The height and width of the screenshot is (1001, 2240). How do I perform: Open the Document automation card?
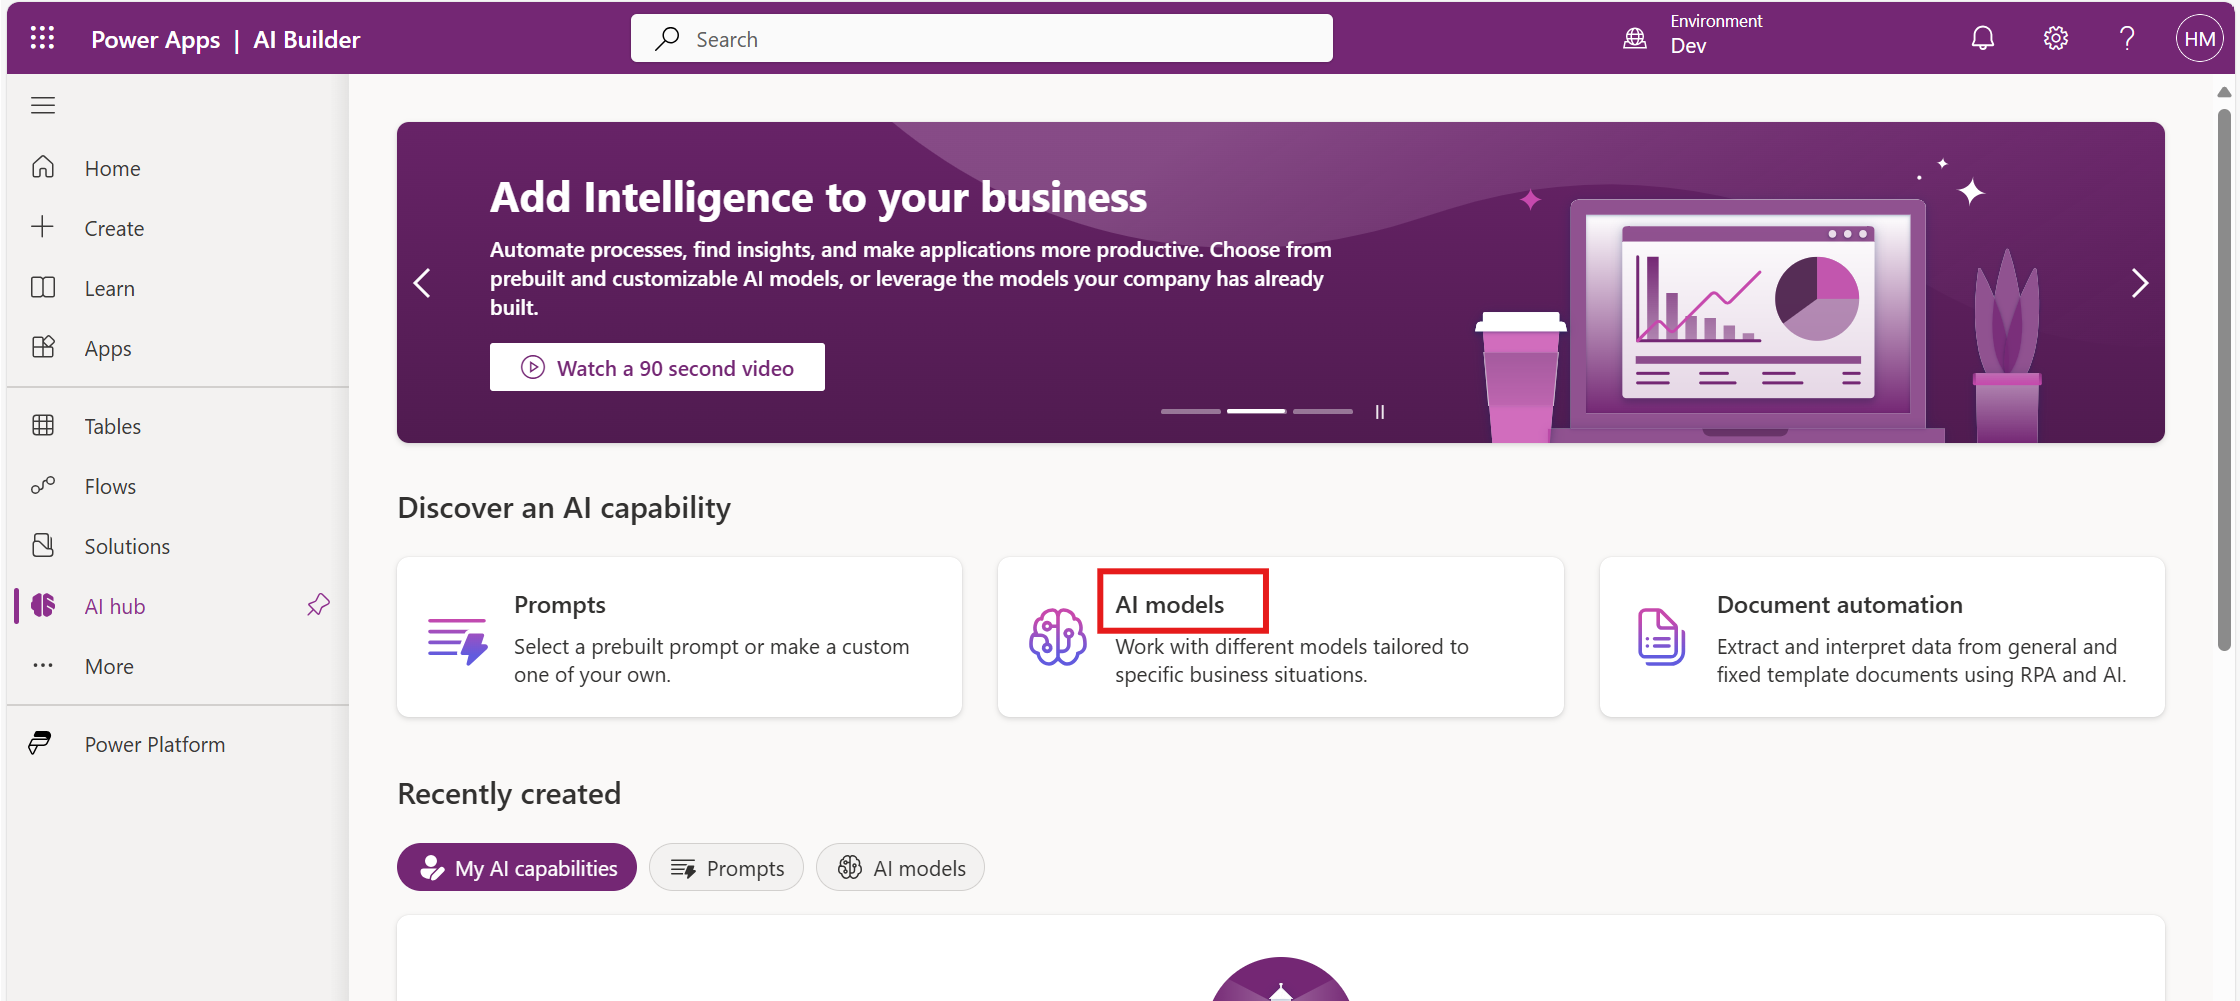pyautogui.click(x=1881, y=637)
